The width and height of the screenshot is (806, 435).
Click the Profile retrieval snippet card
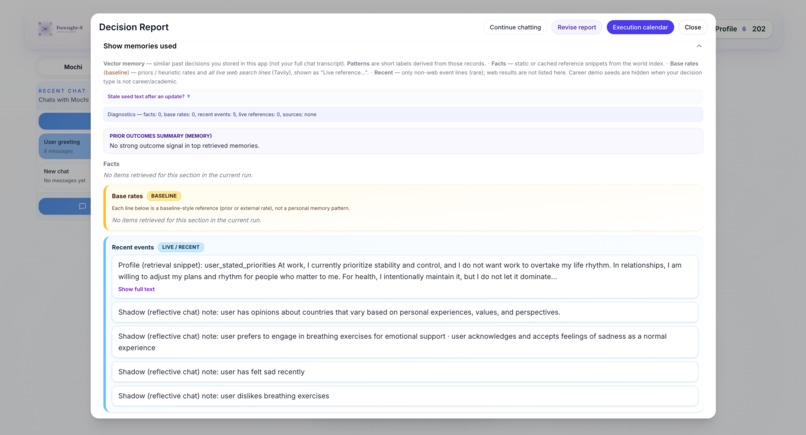pos(405,277)
